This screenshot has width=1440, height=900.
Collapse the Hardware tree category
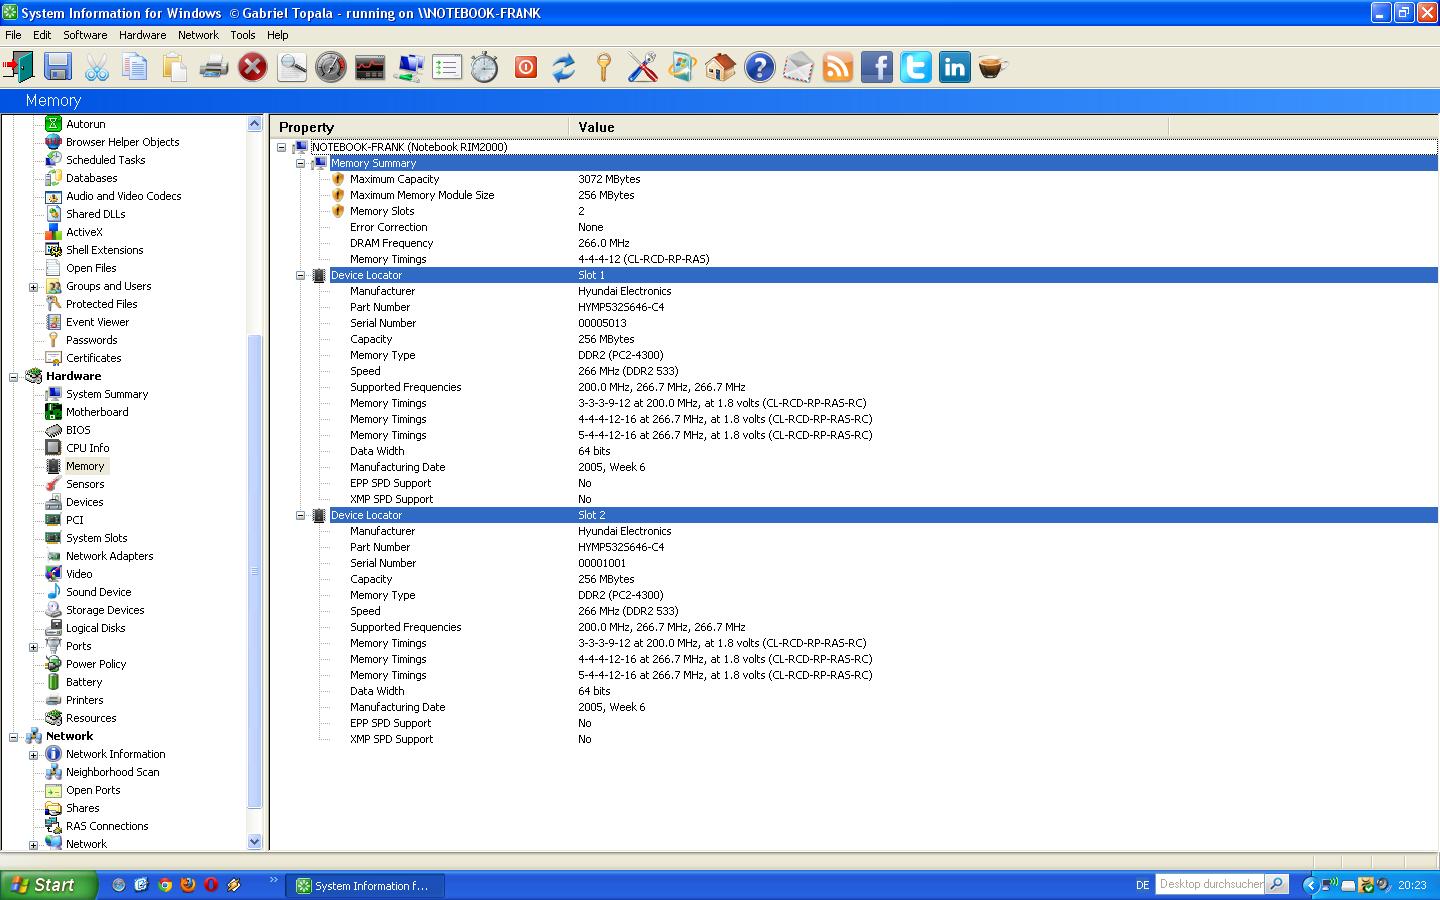[14, 377]
